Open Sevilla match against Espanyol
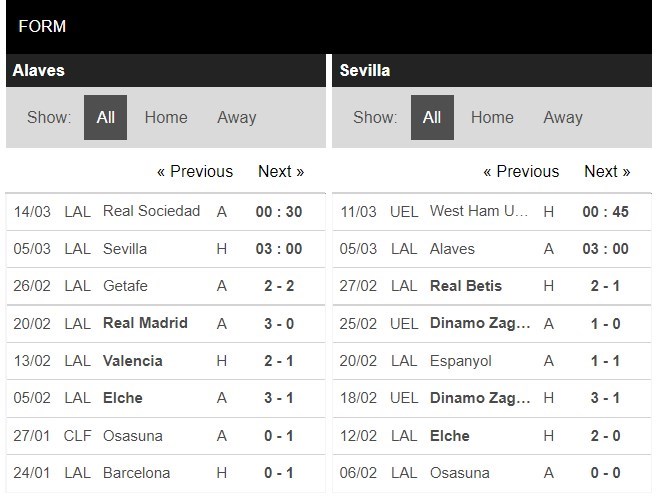Screen dimensions: 659x497 click(x=492, y=361)
